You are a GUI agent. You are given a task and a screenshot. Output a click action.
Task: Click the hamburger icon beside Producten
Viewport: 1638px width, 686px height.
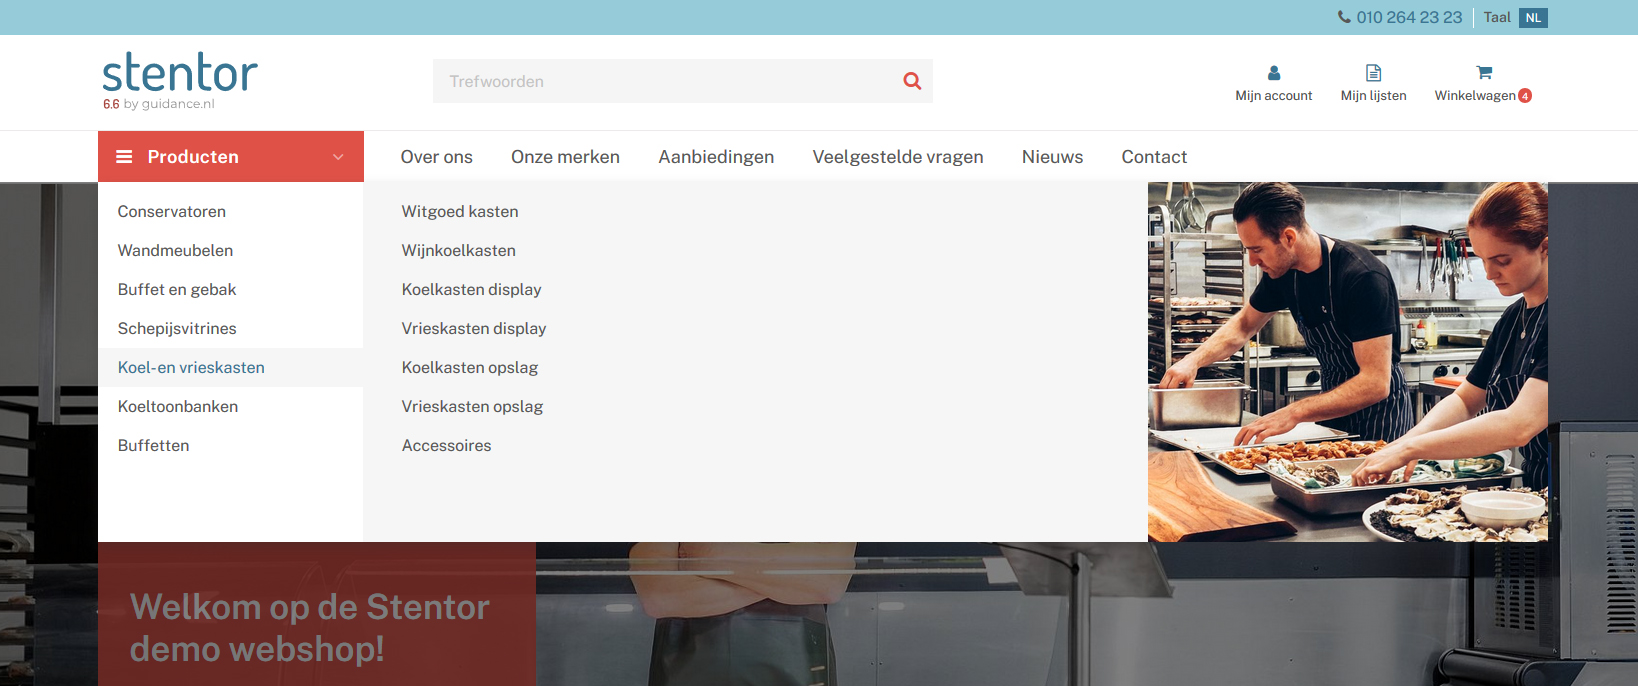click(124, 157)
